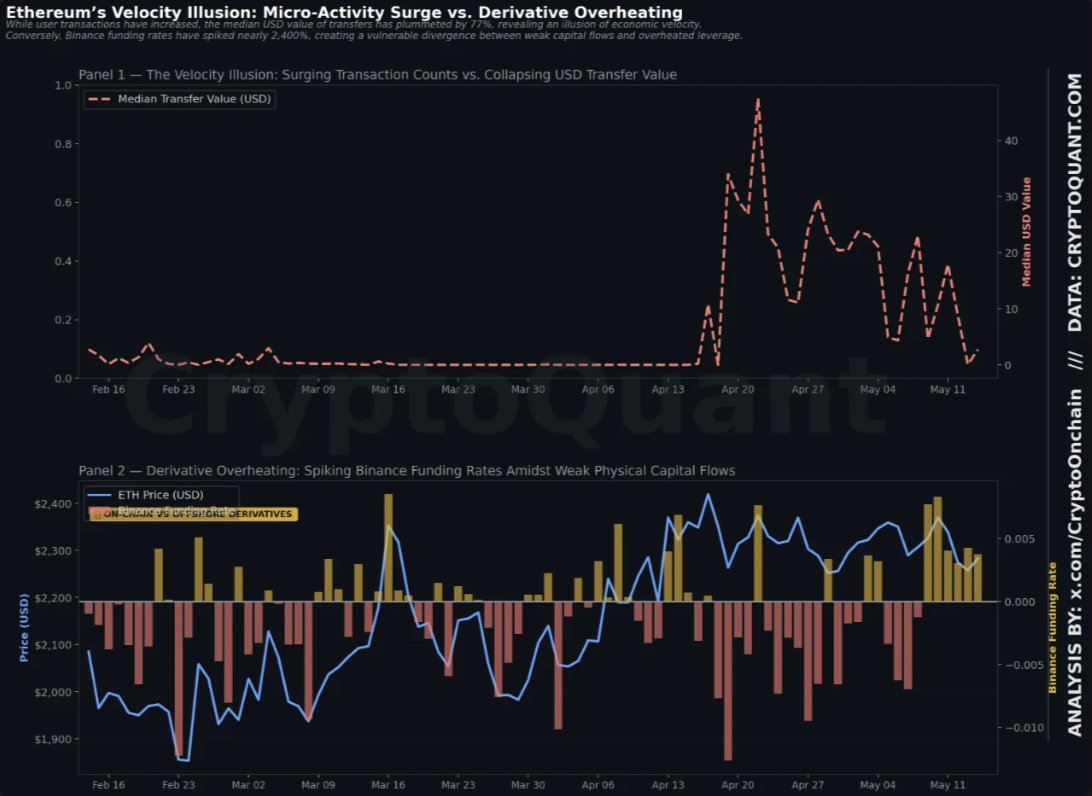Click the 'Apr 20' date under Panel 1

click(x=738, y=389)
